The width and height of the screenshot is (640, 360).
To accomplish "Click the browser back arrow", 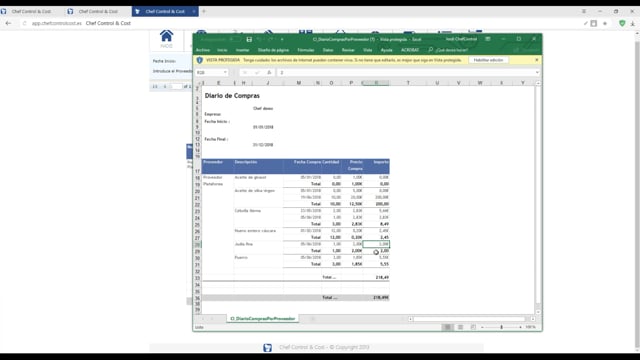I will click(8, 23).
